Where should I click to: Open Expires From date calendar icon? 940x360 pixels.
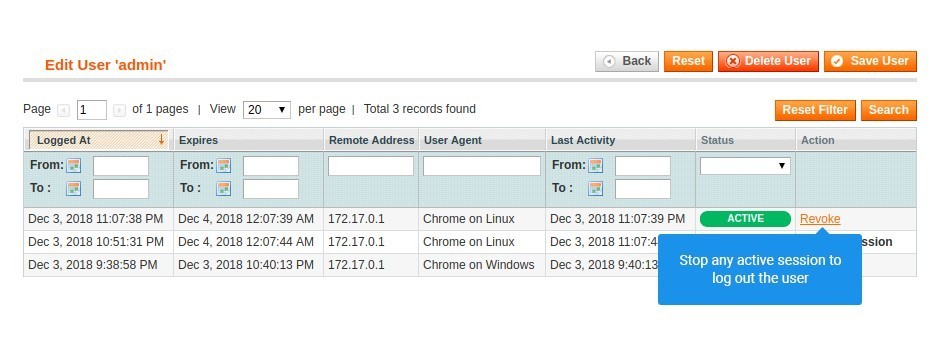[x=224, y=166]
